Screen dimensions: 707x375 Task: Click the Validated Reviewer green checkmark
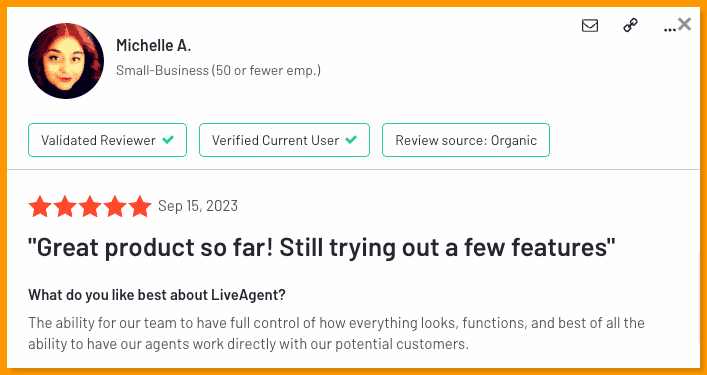(x=168, y=140)
